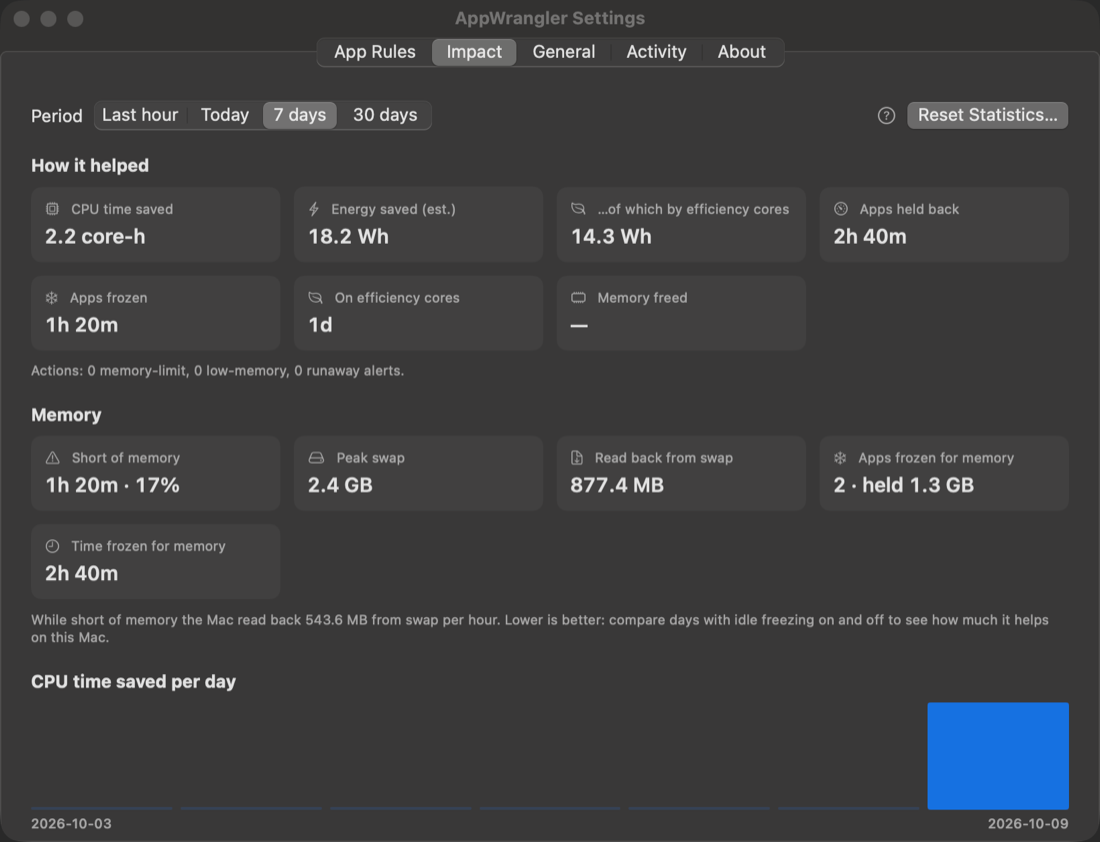Click the 2h 40m value under Apps held back
The height and width of the screenshot is (842, 1100).
(x=870, y=236)
